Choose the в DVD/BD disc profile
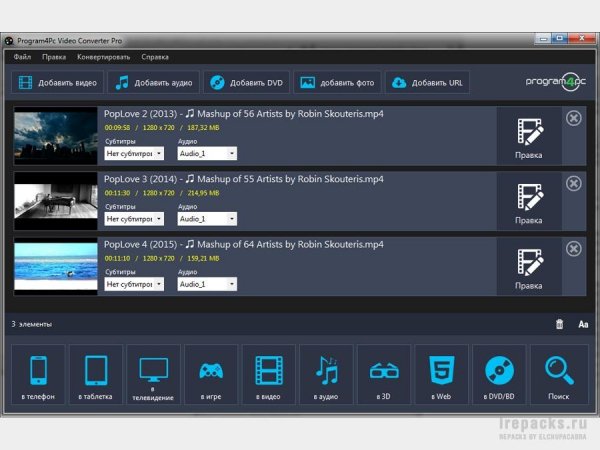The height and width of the screenshot is (450, 600). point(499,375)
